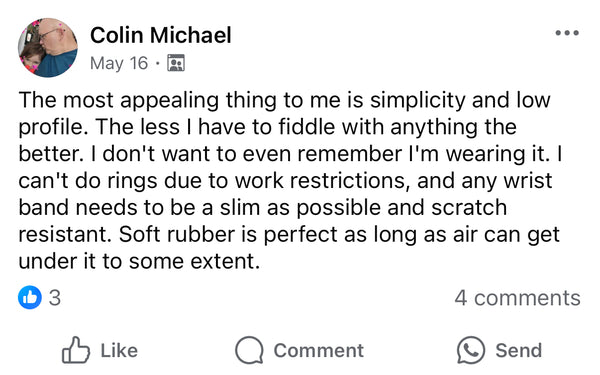Click the group audience icon beside date
Screen dimensions: 600x375
tap(176, 63)
